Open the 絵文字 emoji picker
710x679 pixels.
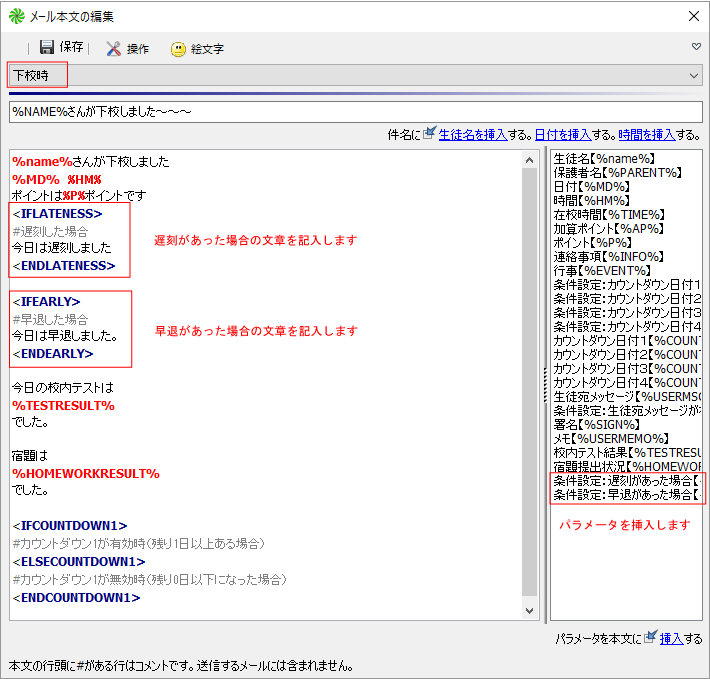tap(197, 48)
